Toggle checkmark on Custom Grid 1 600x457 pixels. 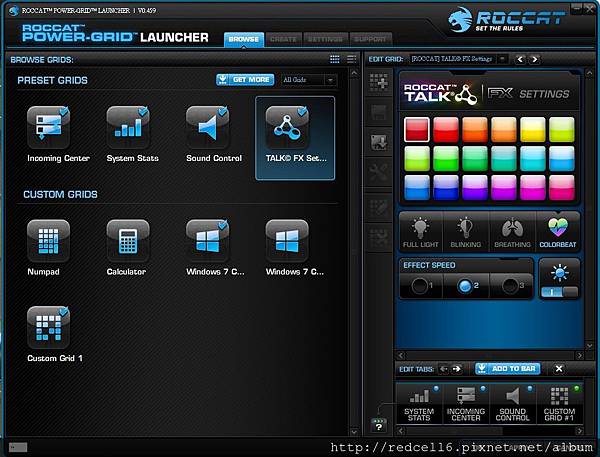64,312
